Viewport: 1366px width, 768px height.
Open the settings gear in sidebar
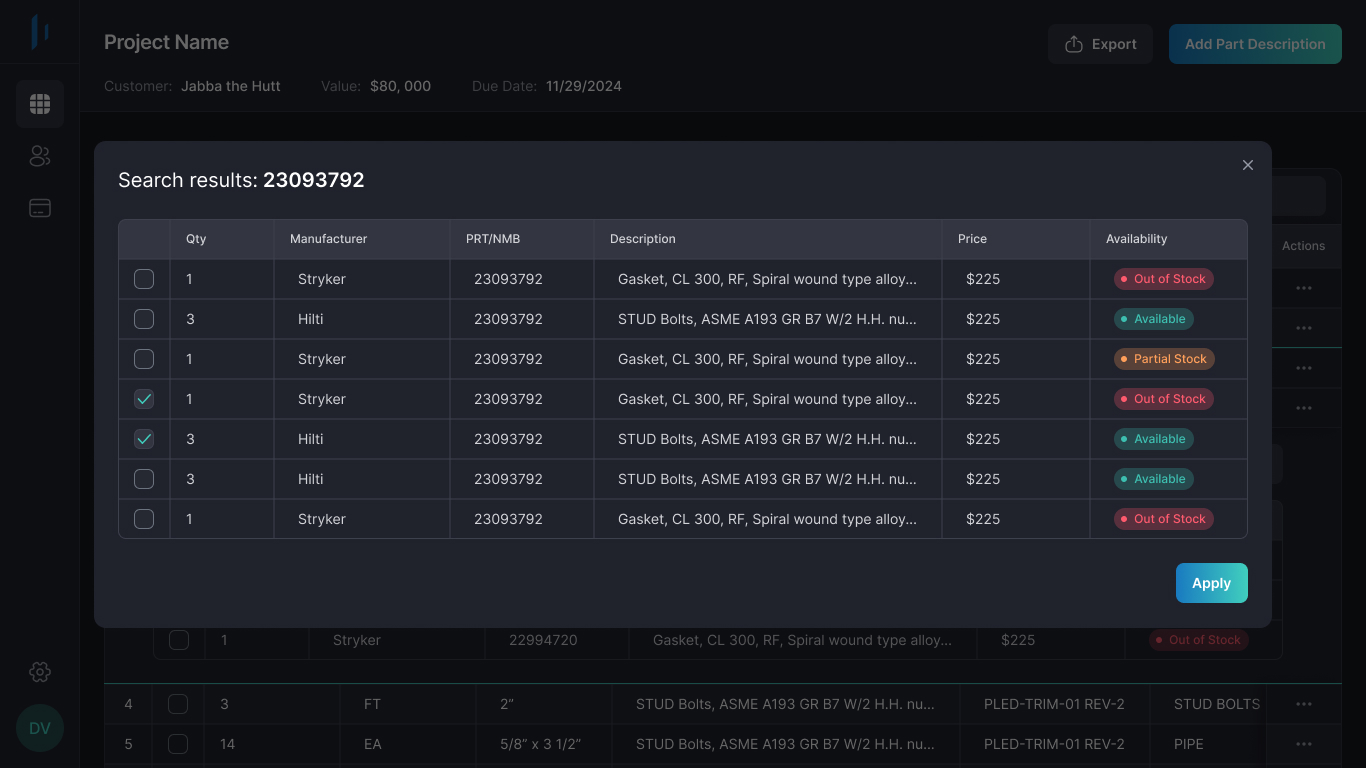[40, 672]
